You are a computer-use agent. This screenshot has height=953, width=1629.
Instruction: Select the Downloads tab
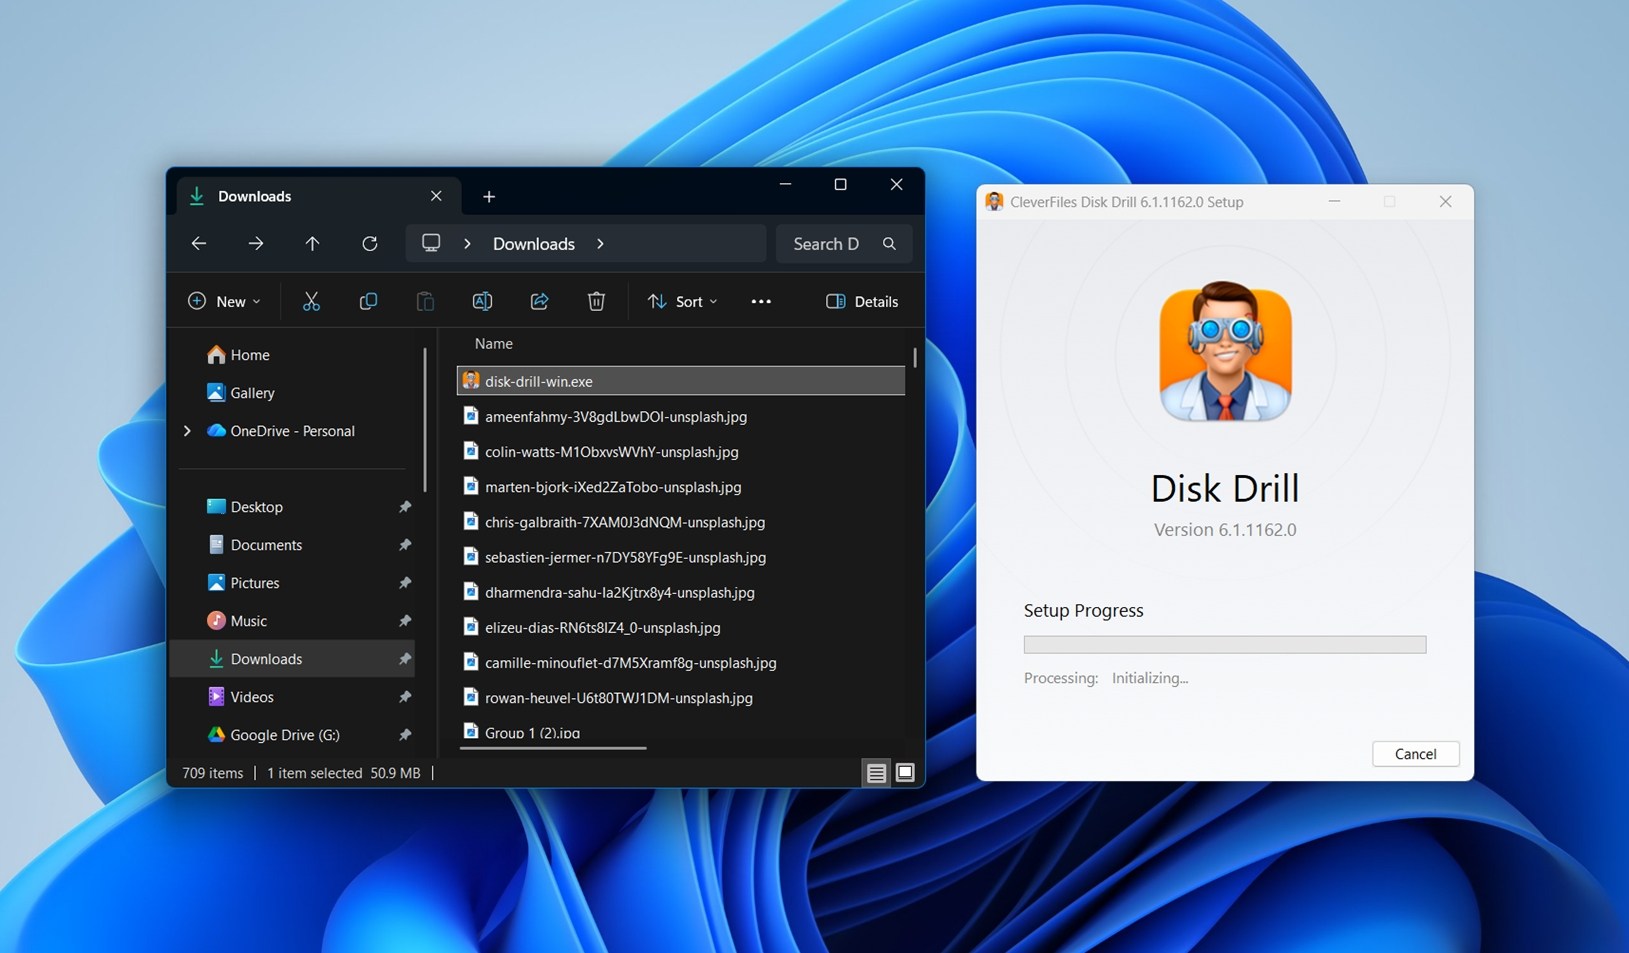(254, 196)
